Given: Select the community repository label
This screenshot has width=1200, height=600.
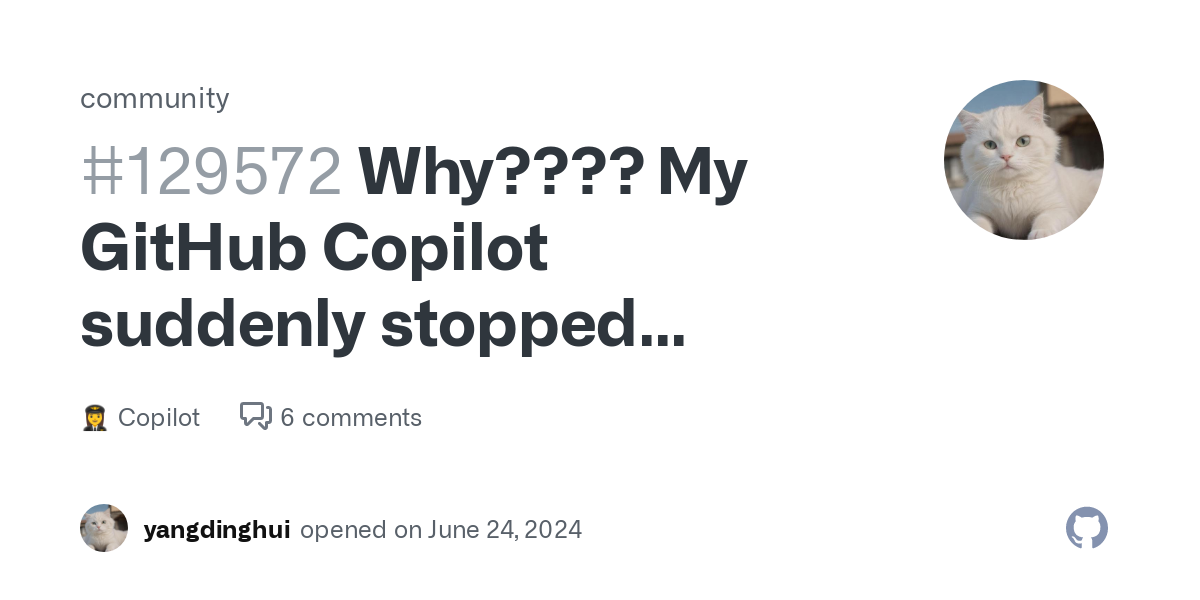Looking at the screenshot, I should (x=155, y=98).
